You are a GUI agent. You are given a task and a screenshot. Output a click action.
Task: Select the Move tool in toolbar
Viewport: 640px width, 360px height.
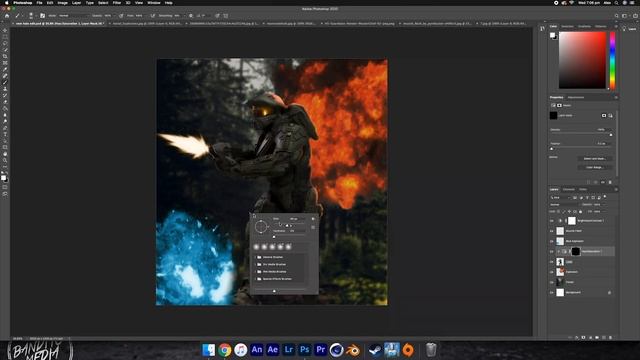pyautogui.click(x=5, y=30)
